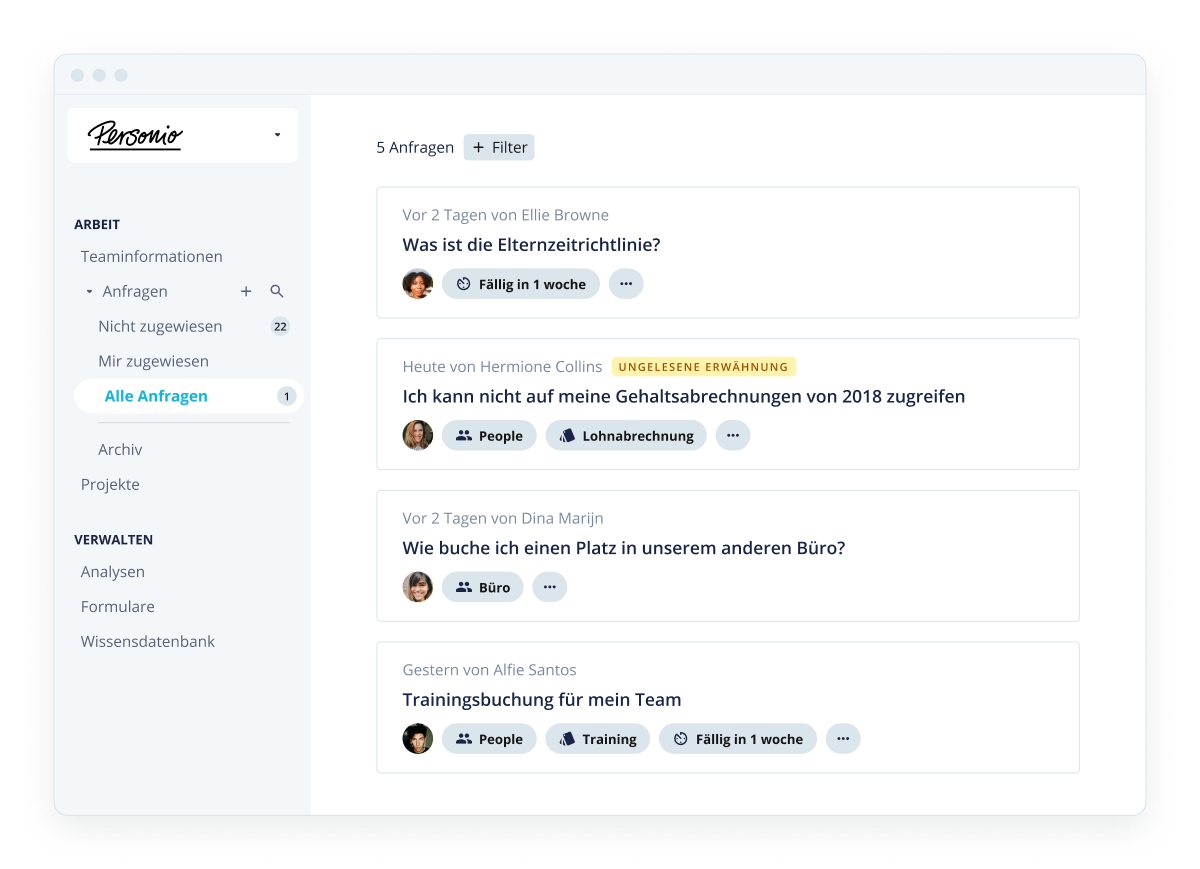Select Nicht zugewiesen in the sidebar
The image size is (1200, 869).
(160, 326)
